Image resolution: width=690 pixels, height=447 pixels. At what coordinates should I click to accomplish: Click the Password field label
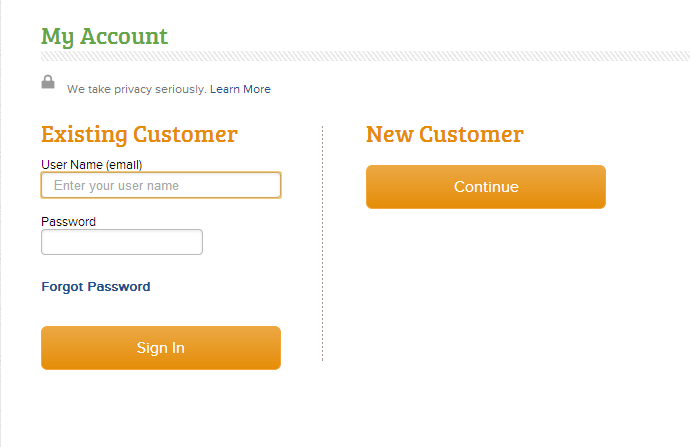point(68,221)
